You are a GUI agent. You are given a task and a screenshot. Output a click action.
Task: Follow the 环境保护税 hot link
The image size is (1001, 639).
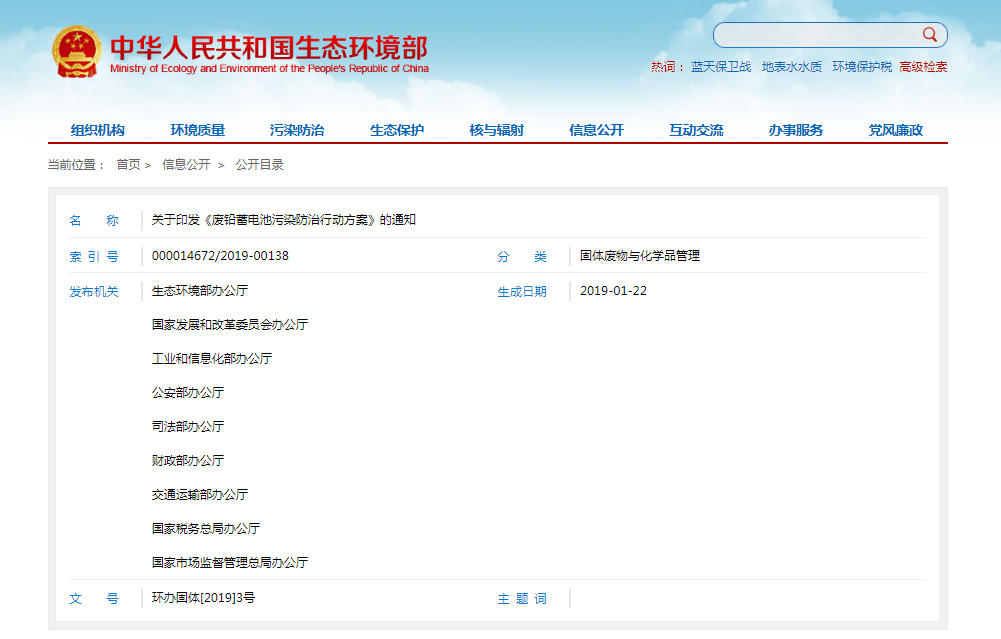pos(862,67)
